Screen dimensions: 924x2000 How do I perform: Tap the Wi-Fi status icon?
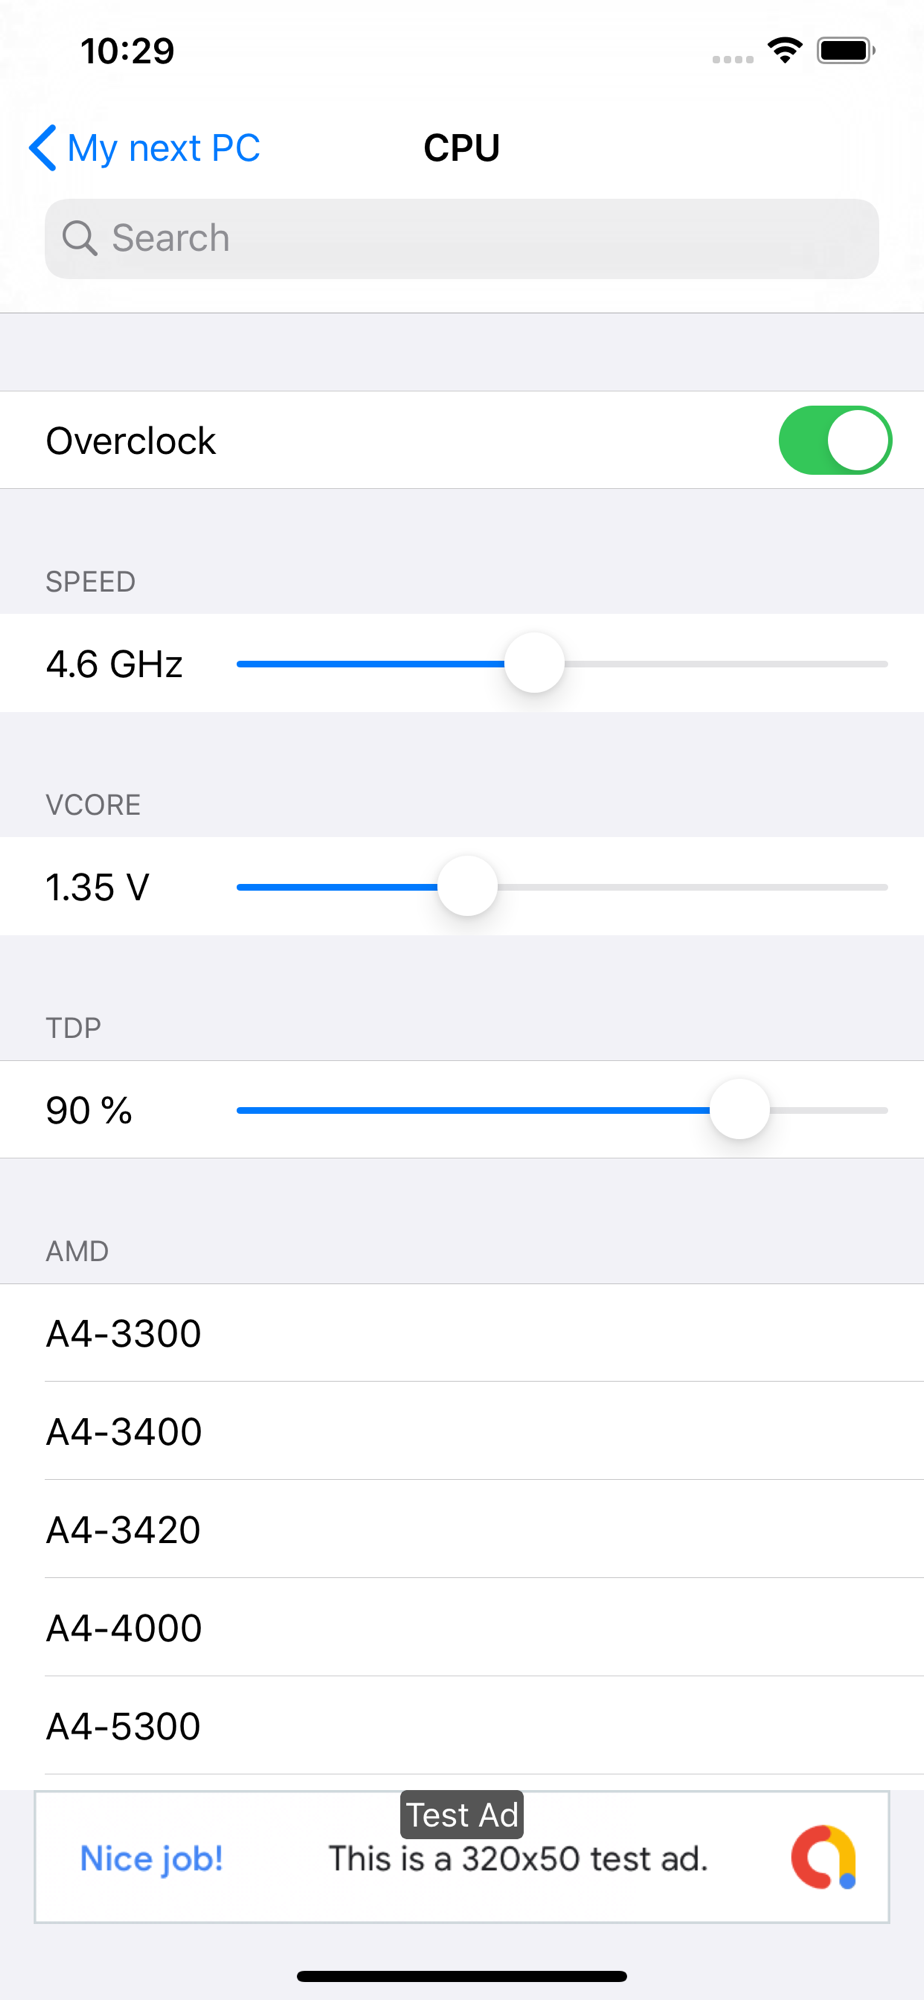click(x=785, y=50)
